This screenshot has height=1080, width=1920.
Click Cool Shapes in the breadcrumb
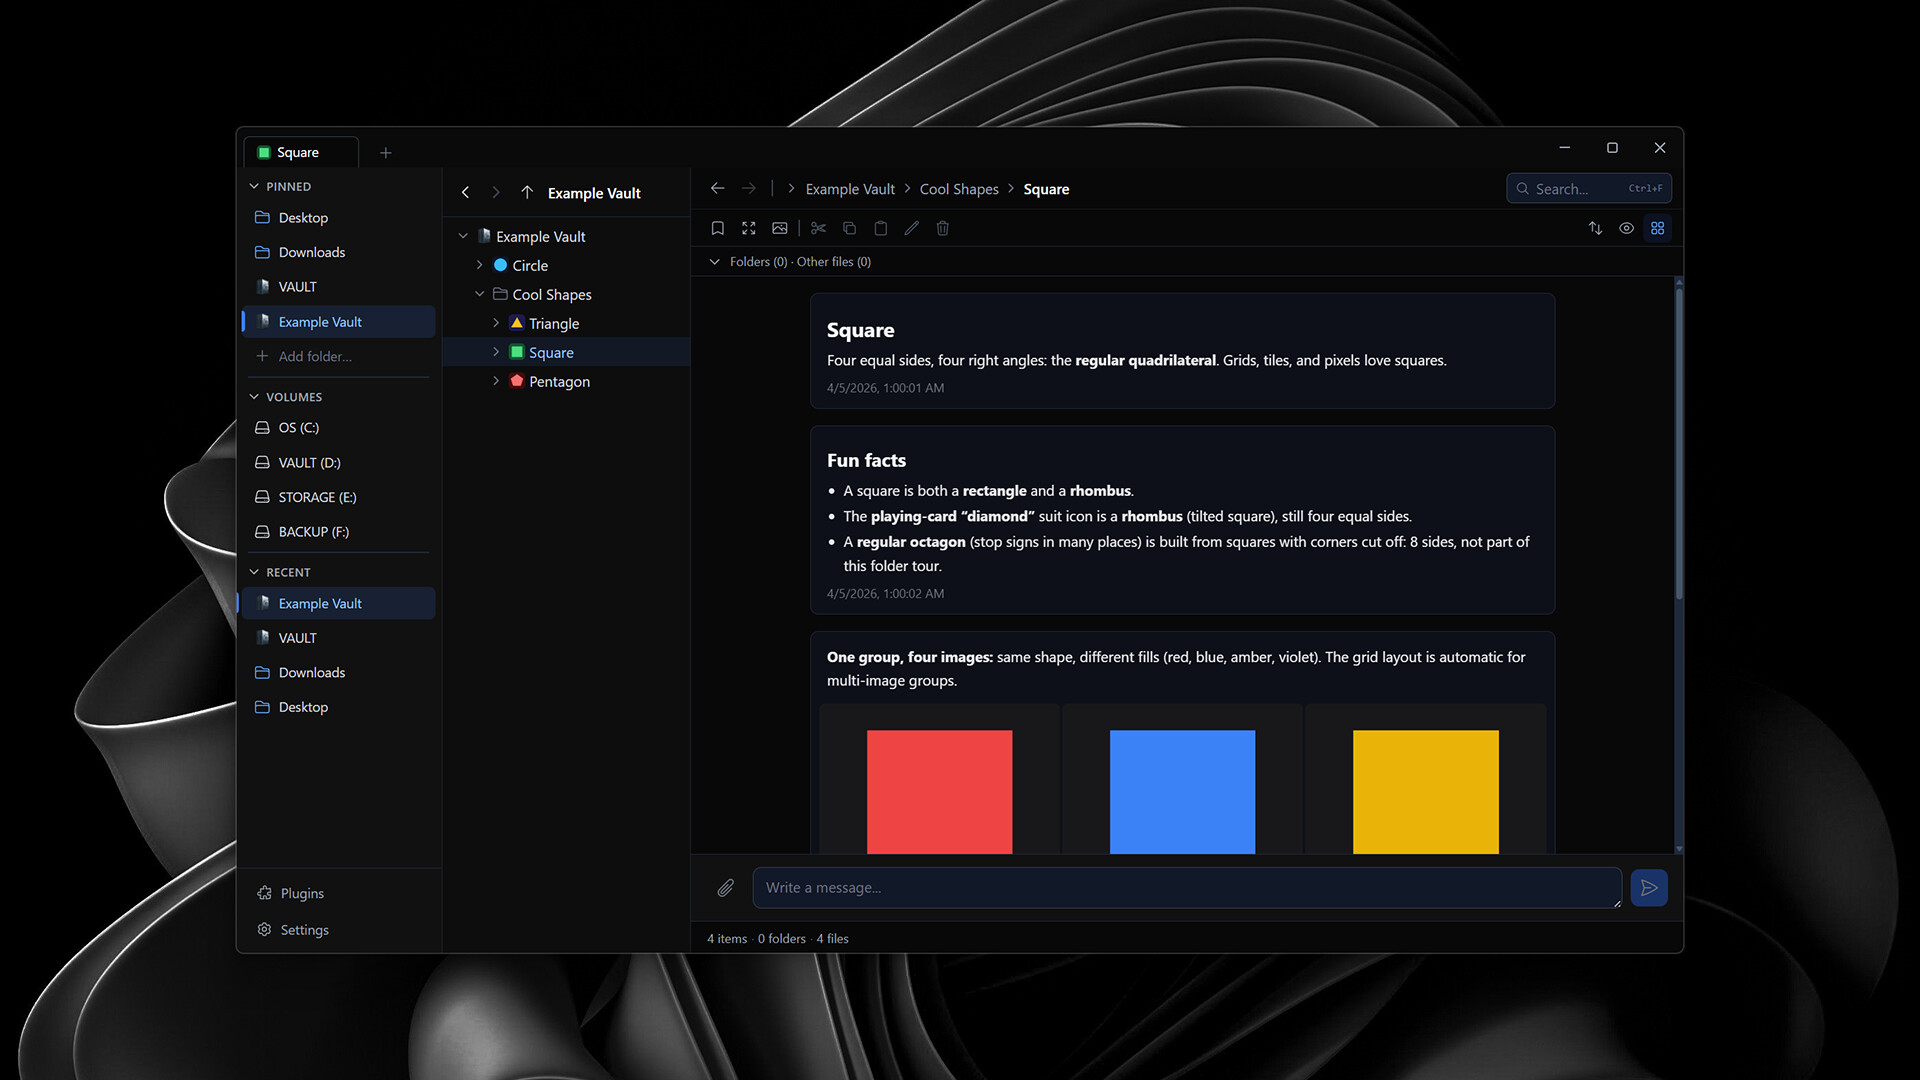pyautogui.click(x=958, y=189)
